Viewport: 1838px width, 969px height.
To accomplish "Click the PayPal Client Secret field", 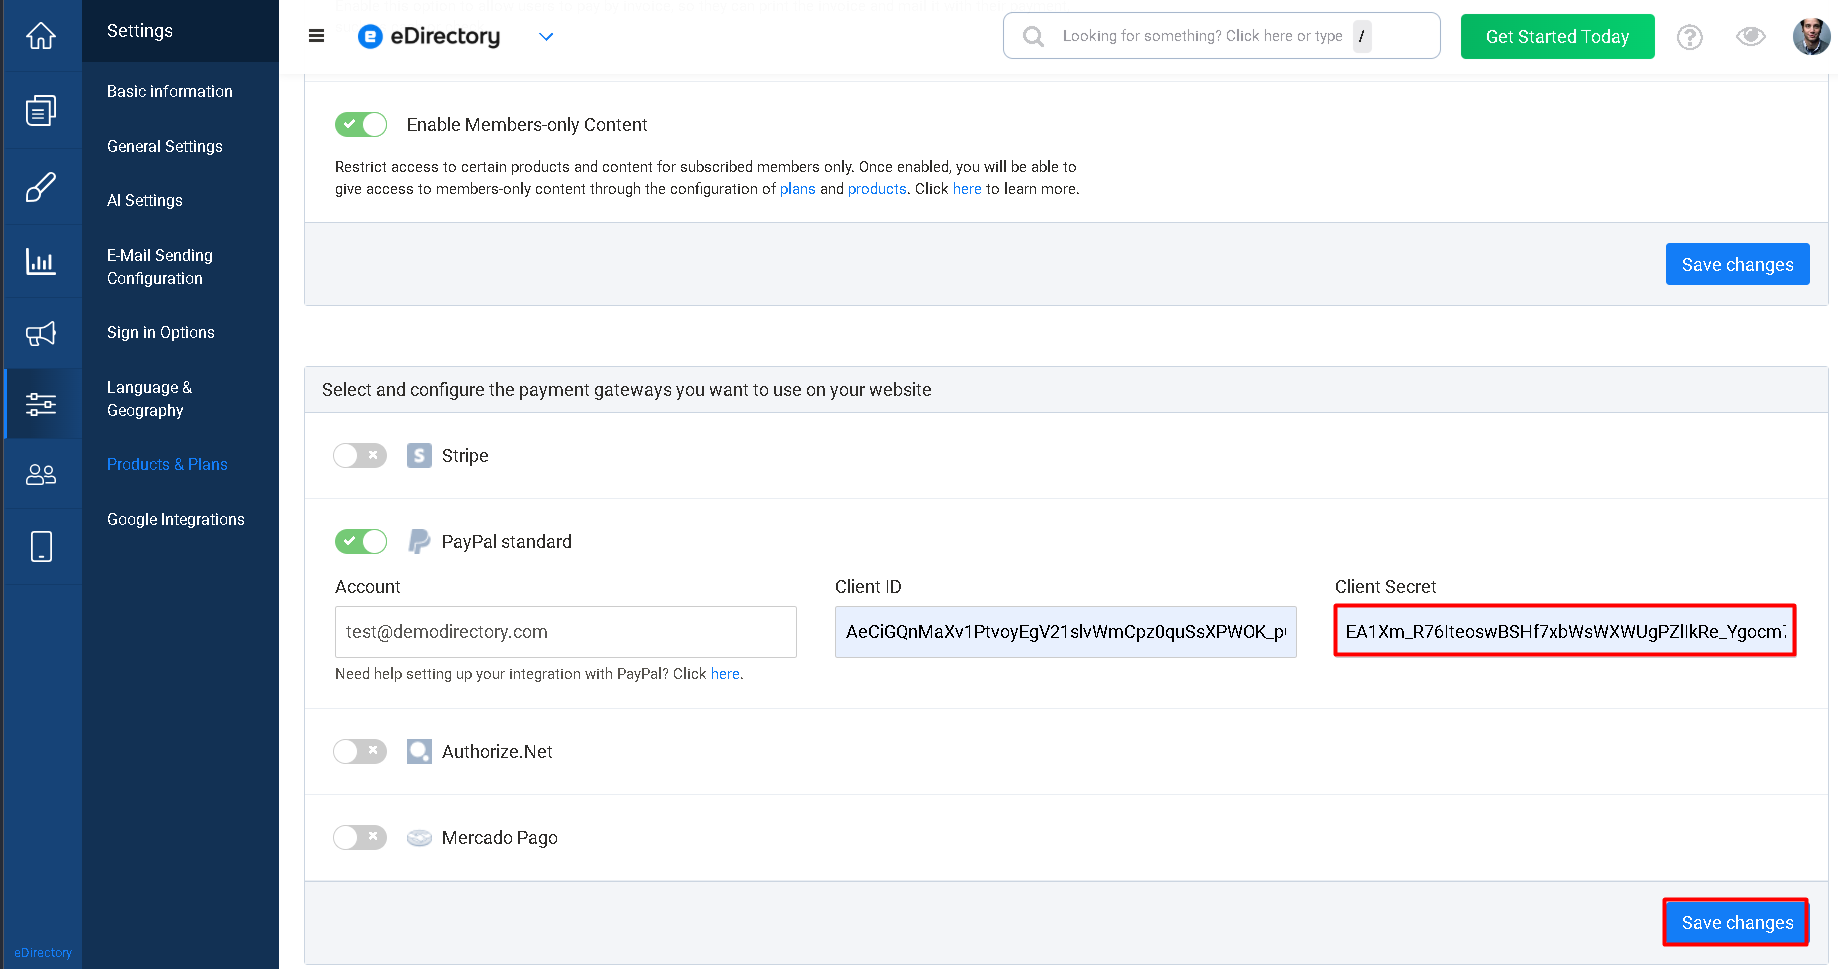I will [1566, 632].
